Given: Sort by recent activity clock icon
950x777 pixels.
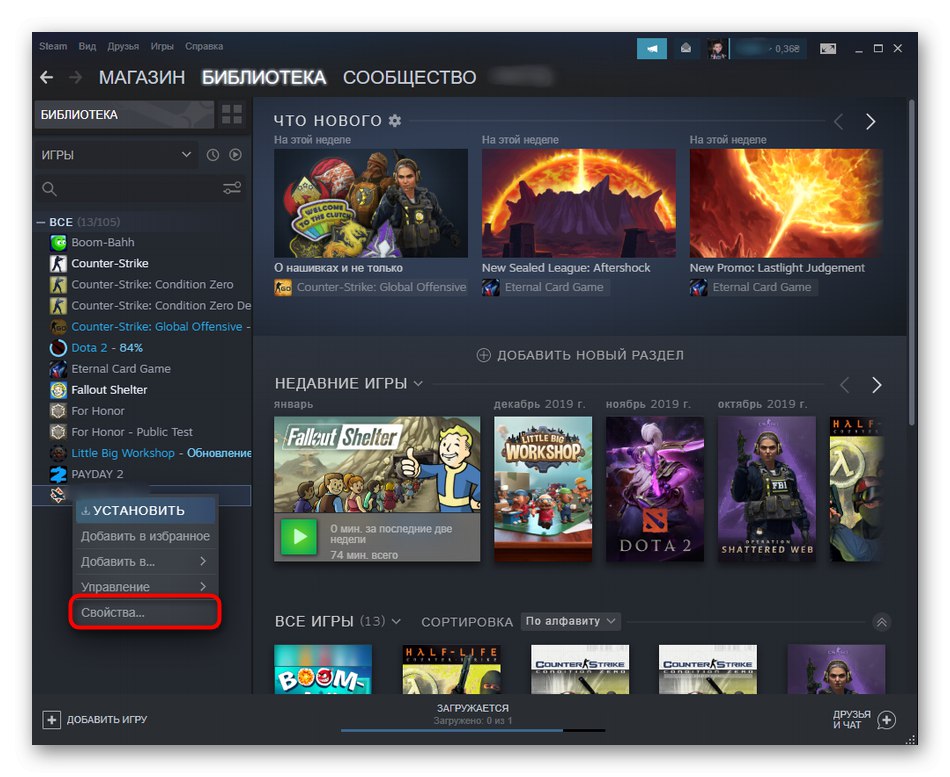Looking at the screenshot, I should click(x=213, y=155).
